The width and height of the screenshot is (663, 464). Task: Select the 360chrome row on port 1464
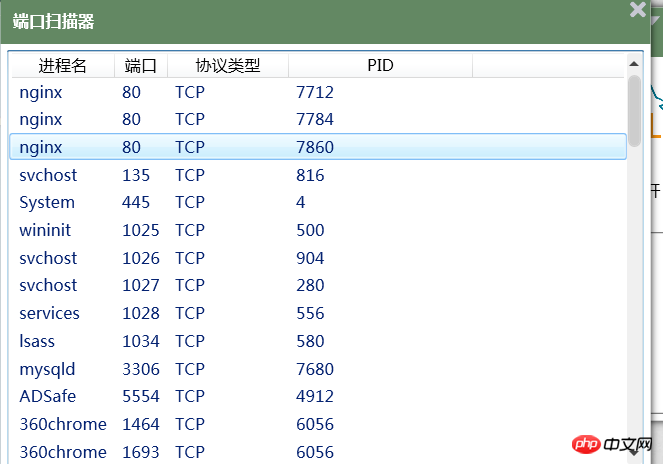[x=318, y=424]
